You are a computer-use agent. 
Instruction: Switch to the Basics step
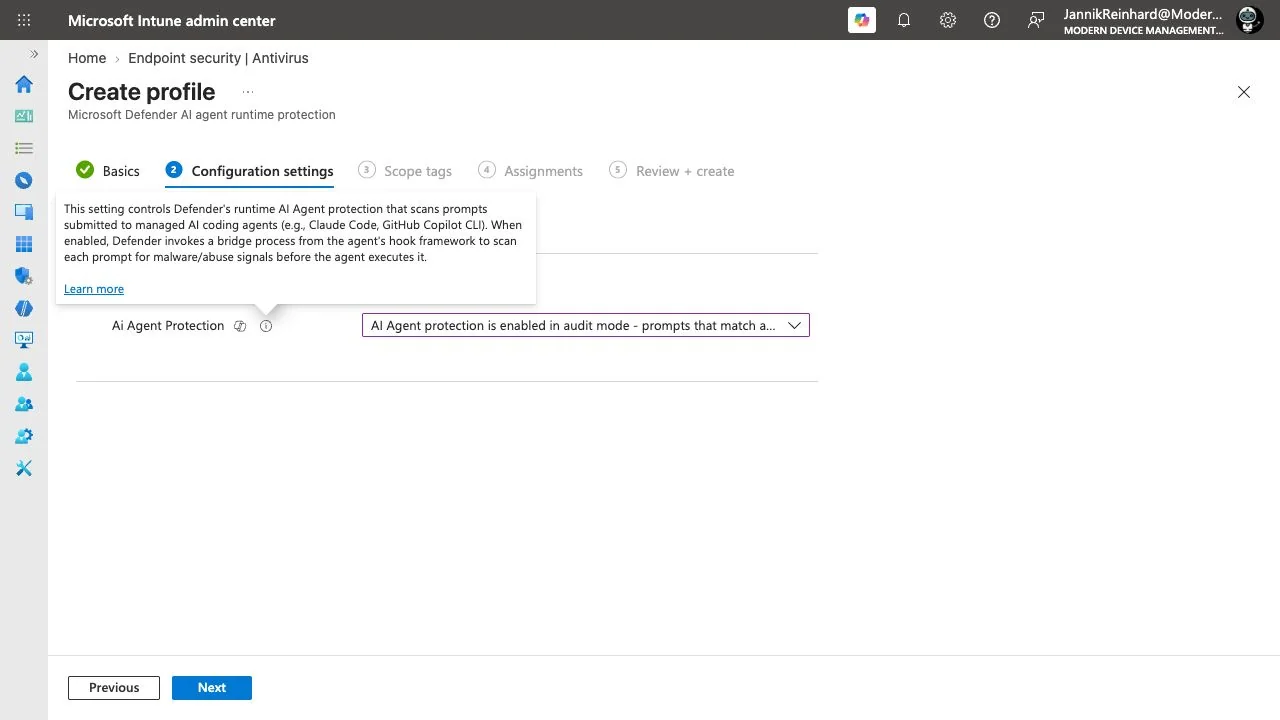pyautogui.click(x=108, y=171)
